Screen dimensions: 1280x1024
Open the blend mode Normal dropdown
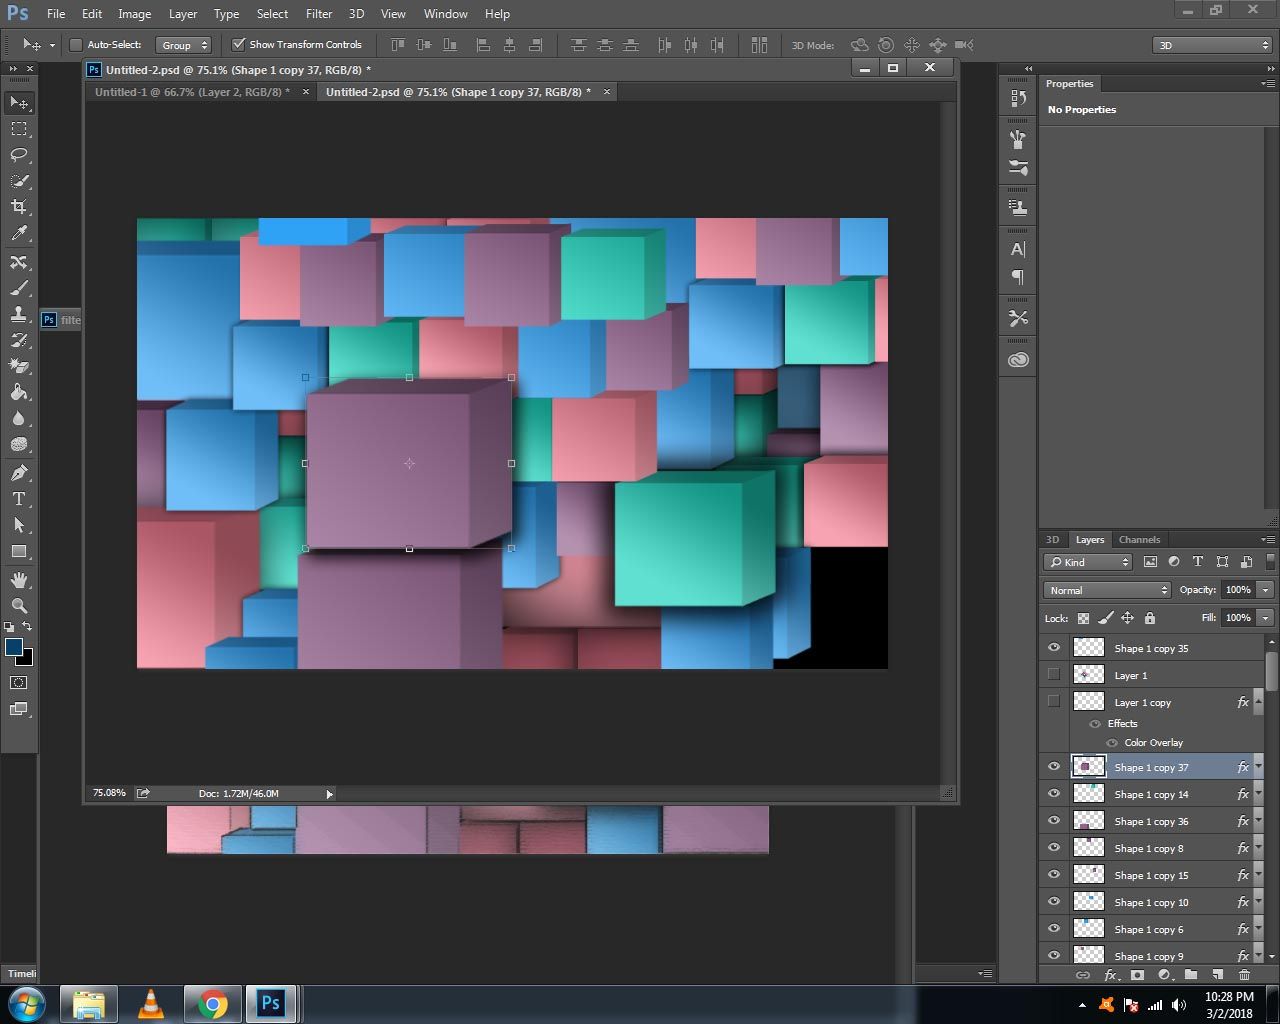[x=1107, y=590]
